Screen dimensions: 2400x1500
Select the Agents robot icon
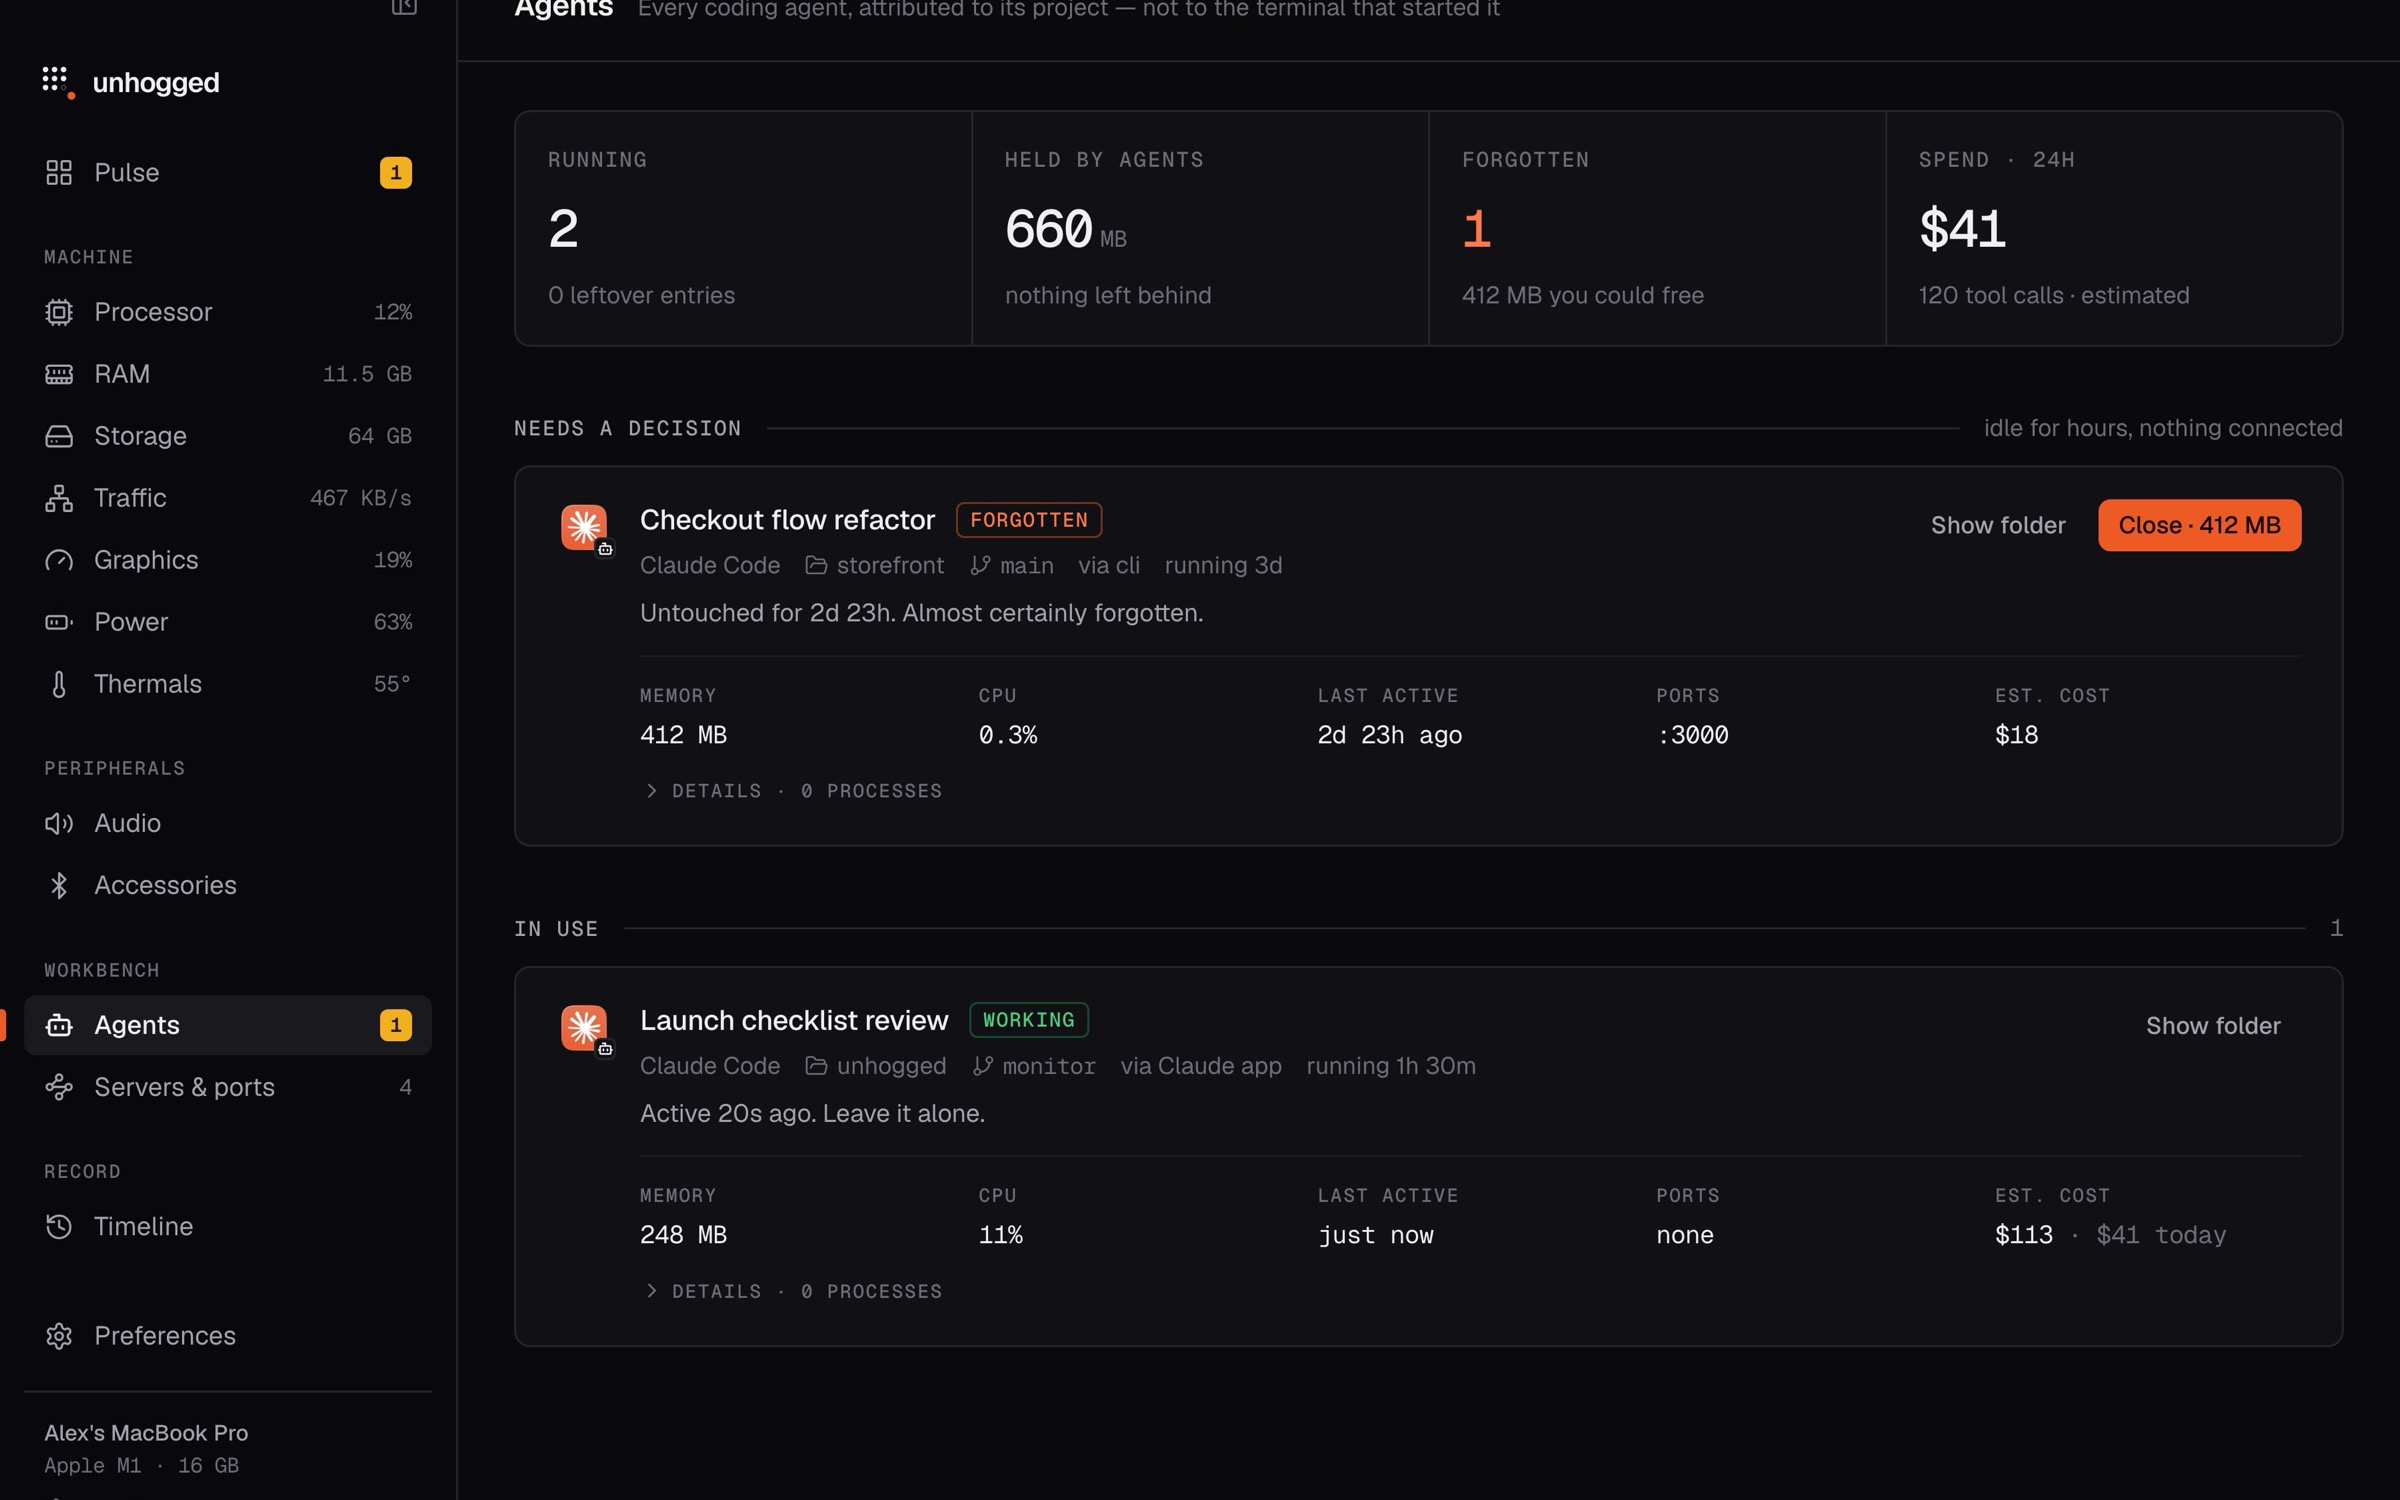pos(59,1025)
